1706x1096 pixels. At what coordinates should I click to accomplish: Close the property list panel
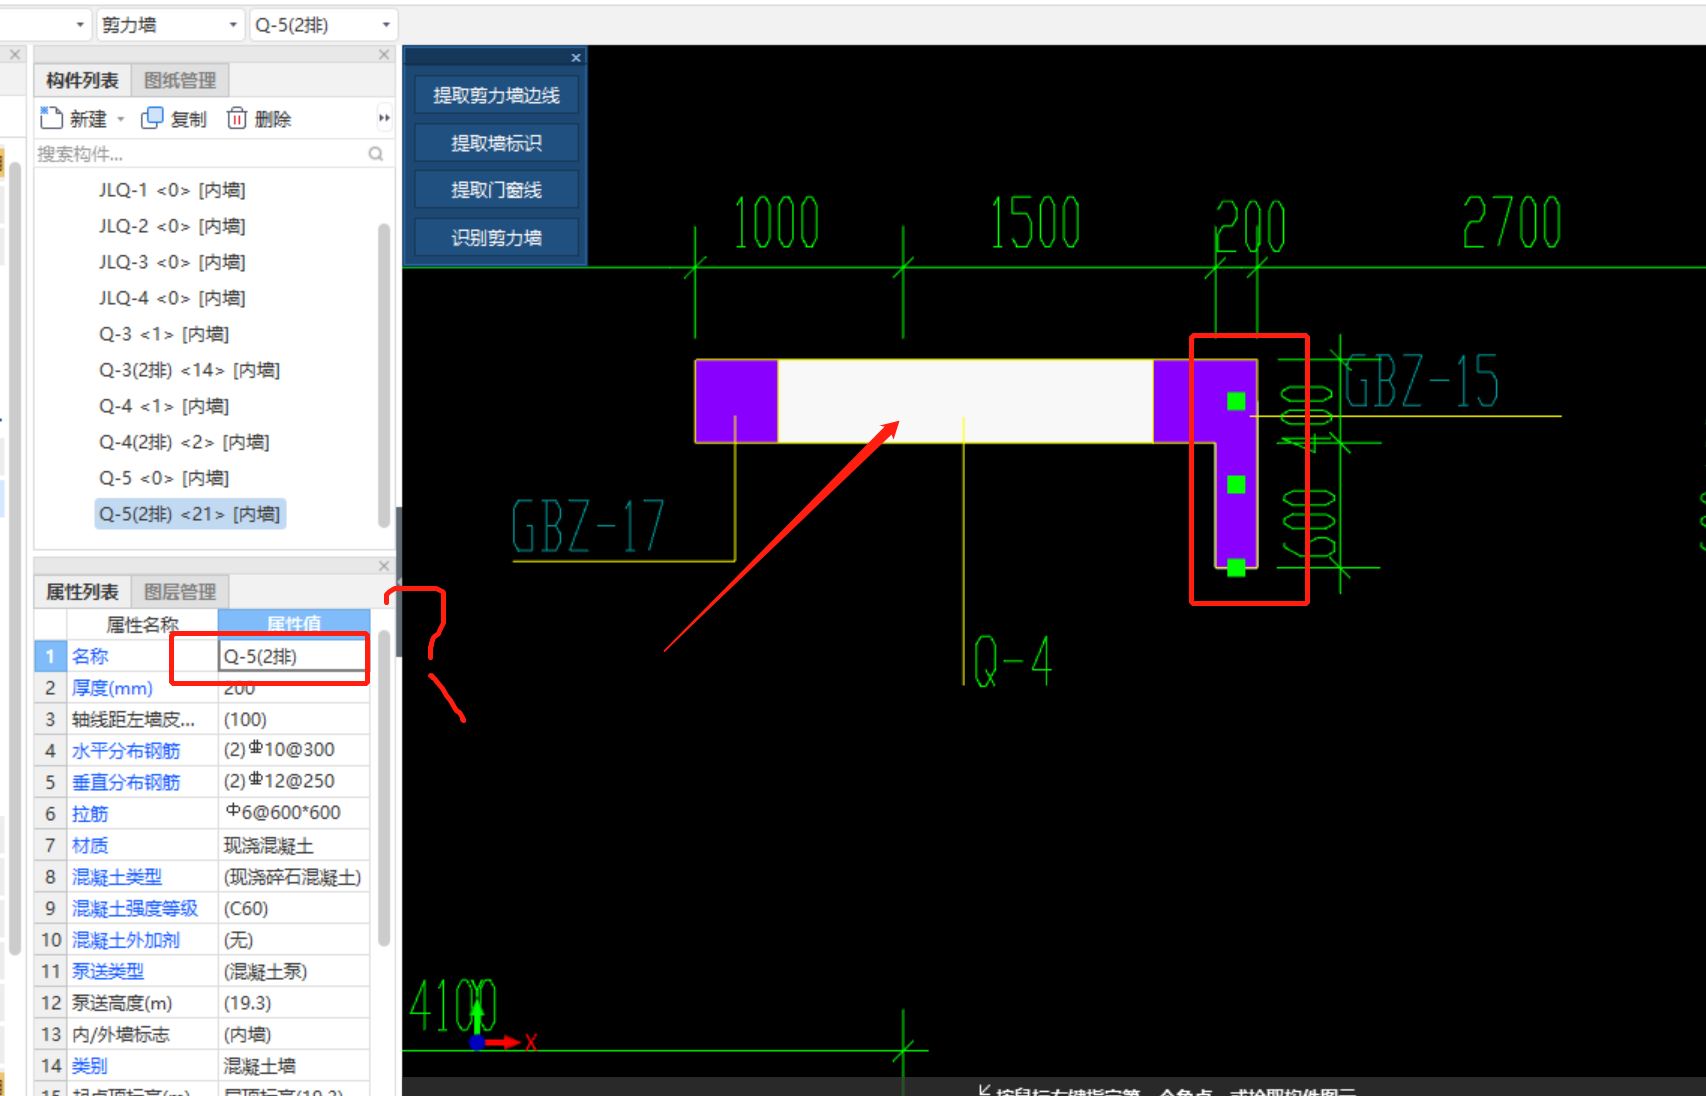(384, 566)
